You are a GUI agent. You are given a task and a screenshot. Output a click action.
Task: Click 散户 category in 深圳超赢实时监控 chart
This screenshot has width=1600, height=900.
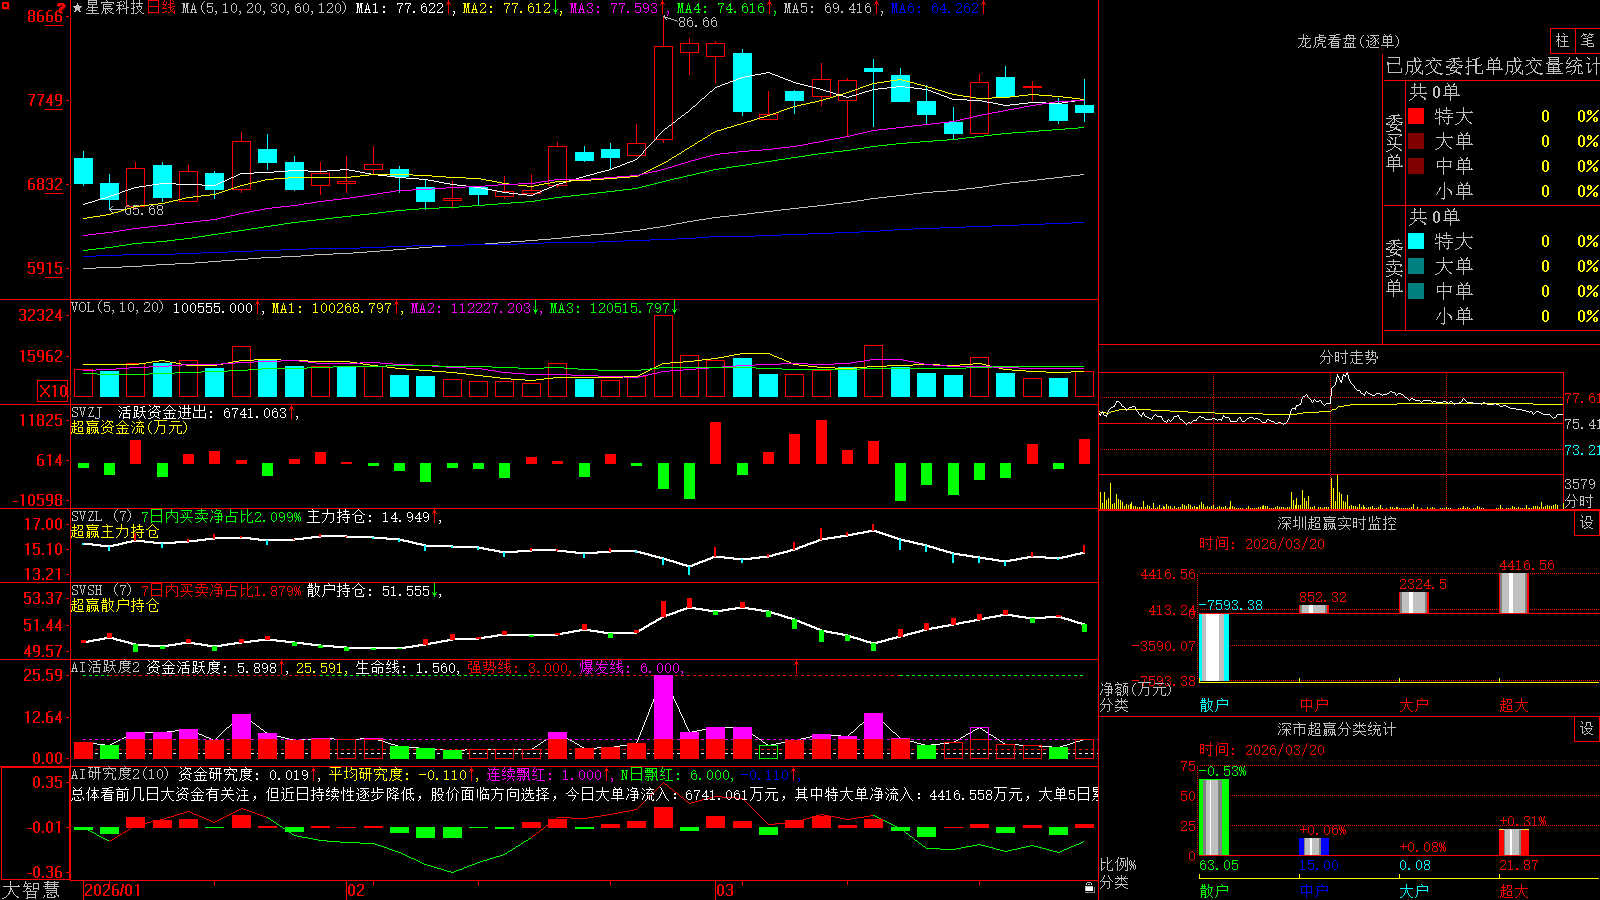pos(1214,705)
